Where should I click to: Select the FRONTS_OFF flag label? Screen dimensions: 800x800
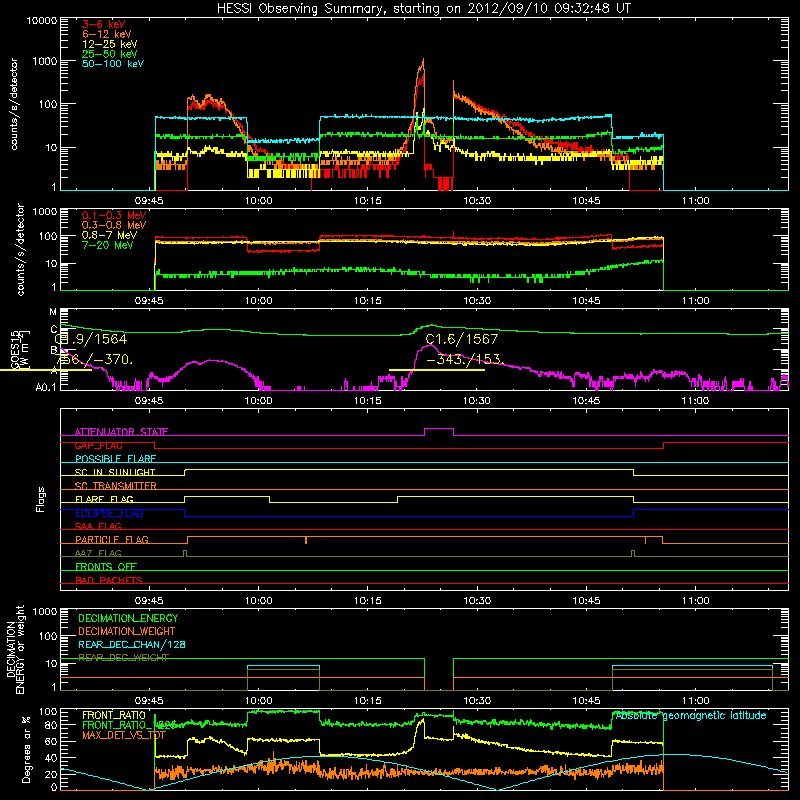106,567
